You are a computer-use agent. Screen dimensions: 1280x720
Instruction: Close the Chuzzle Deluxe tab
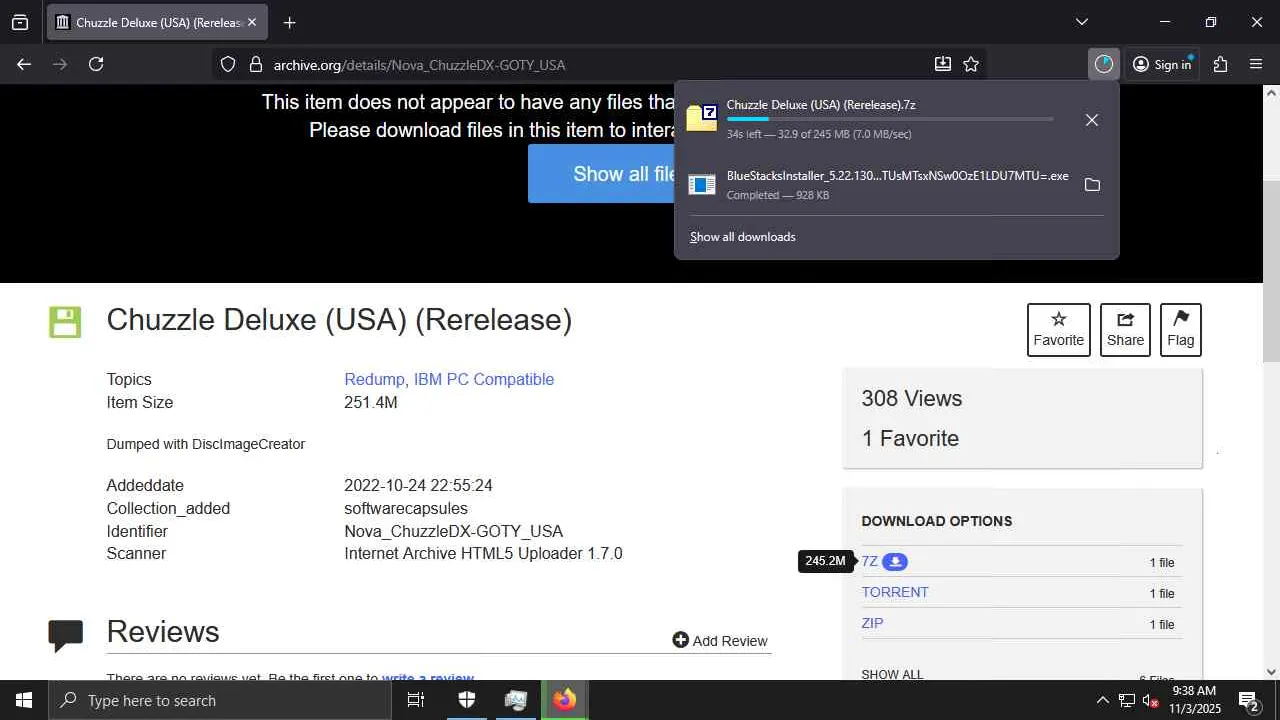pyautogui.click(x=252, y=22)
